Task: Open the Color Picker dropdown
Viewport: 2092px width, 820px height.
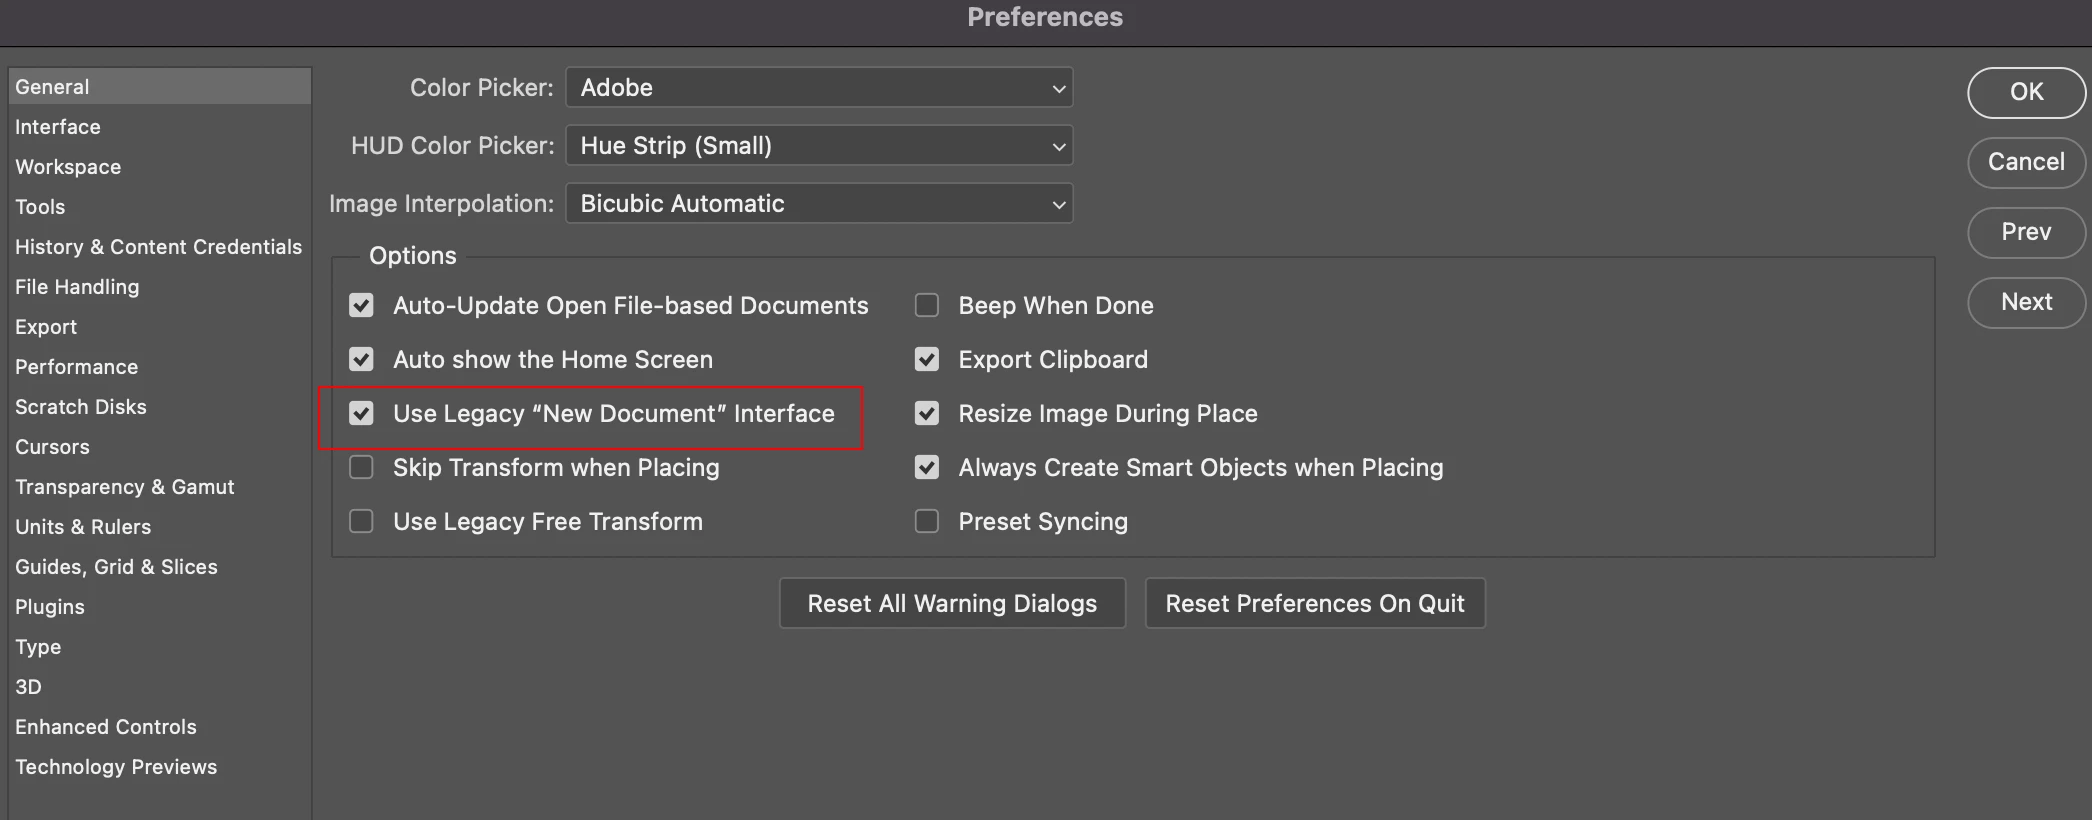Action: 819,88
